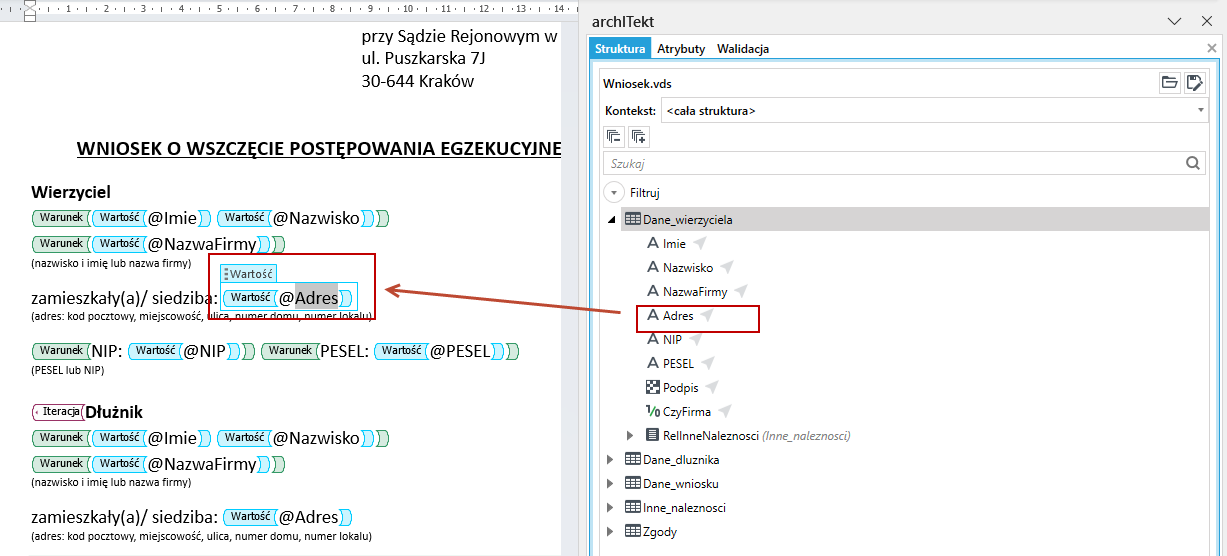Click the table icon of Zgody
The width and height of the screenshot is (1227, 556).
point(633,531)
